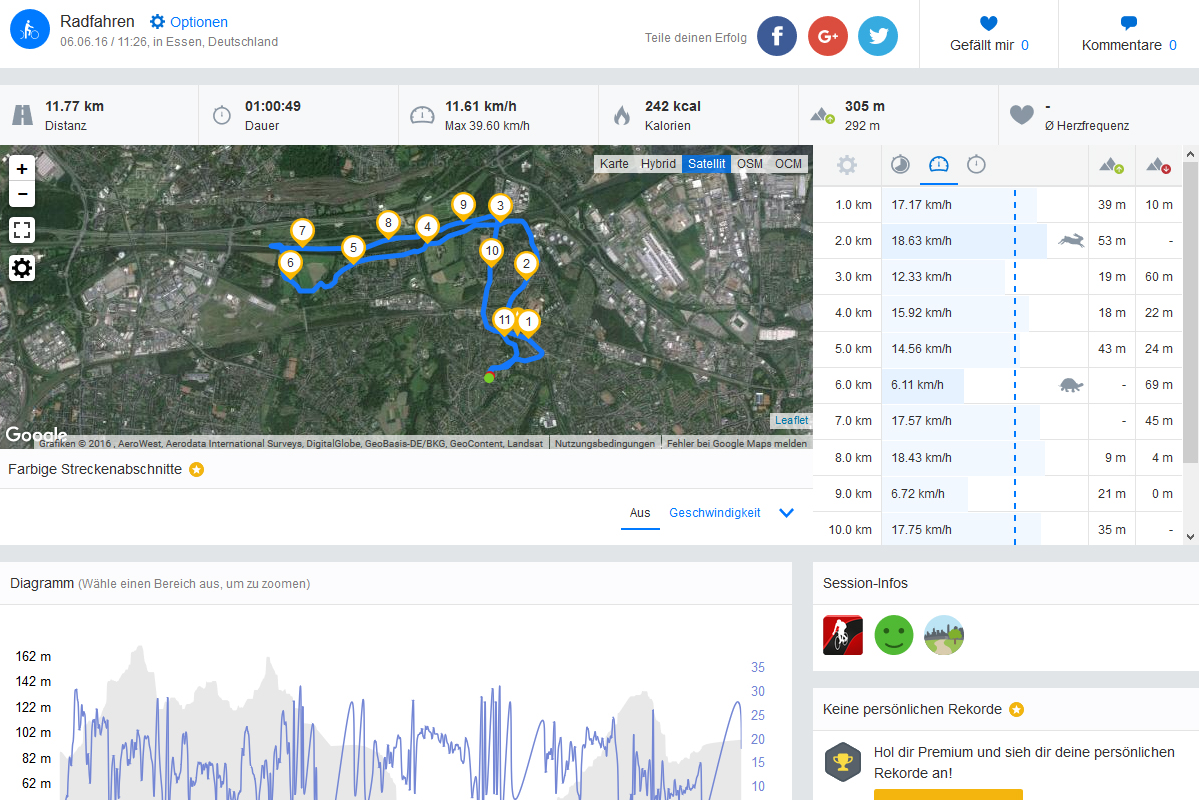
Task: Click the splits table gear icon
Action: click(846, 164)
